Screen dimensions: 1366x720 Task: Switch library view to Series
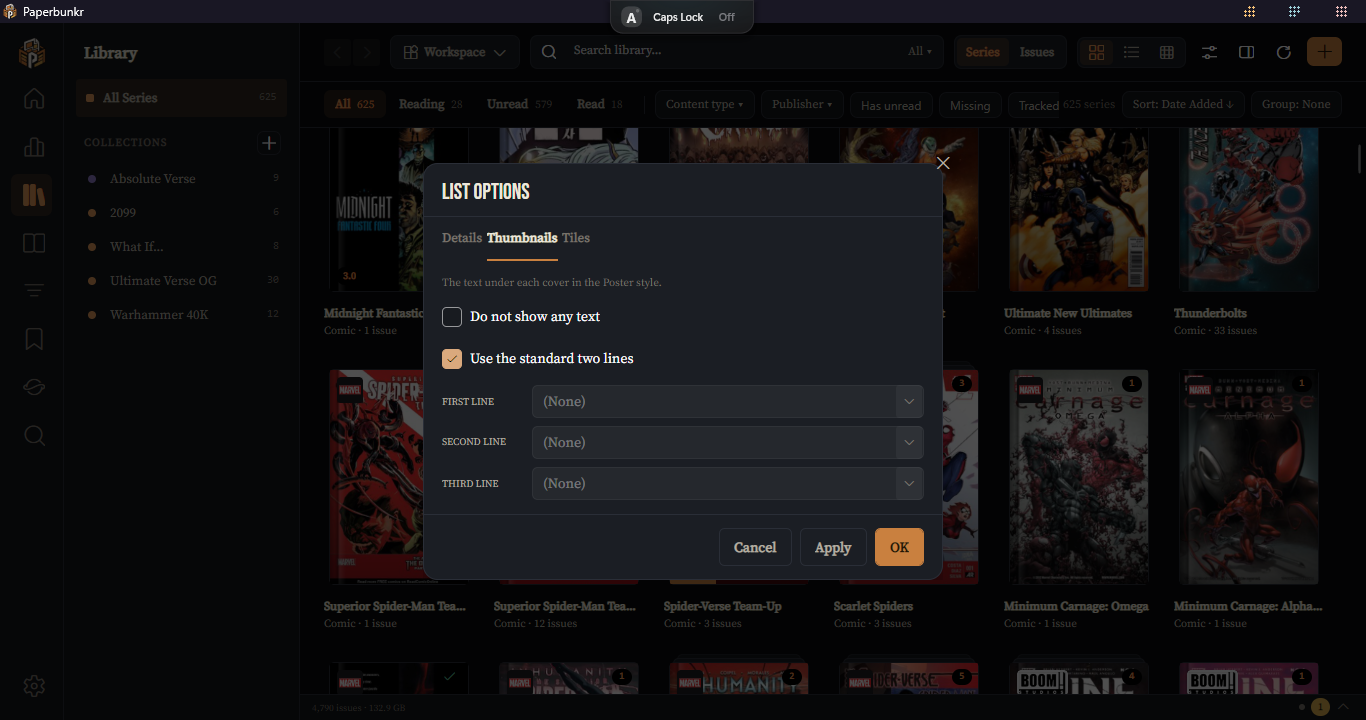point(982,52)
